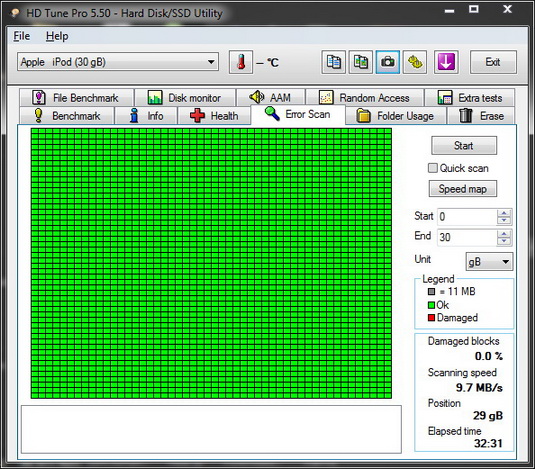Click the temperature thermometer icon
This screenshot has width=535, height=469.
pyautogui.click(x=241, y=62)
